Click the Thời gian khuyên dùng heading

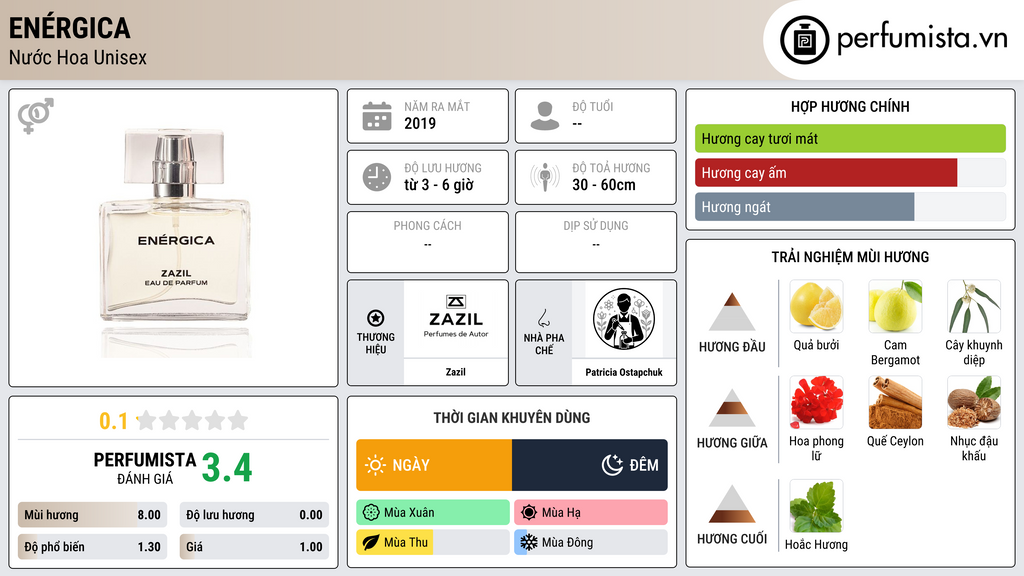[x=512, y=417]
